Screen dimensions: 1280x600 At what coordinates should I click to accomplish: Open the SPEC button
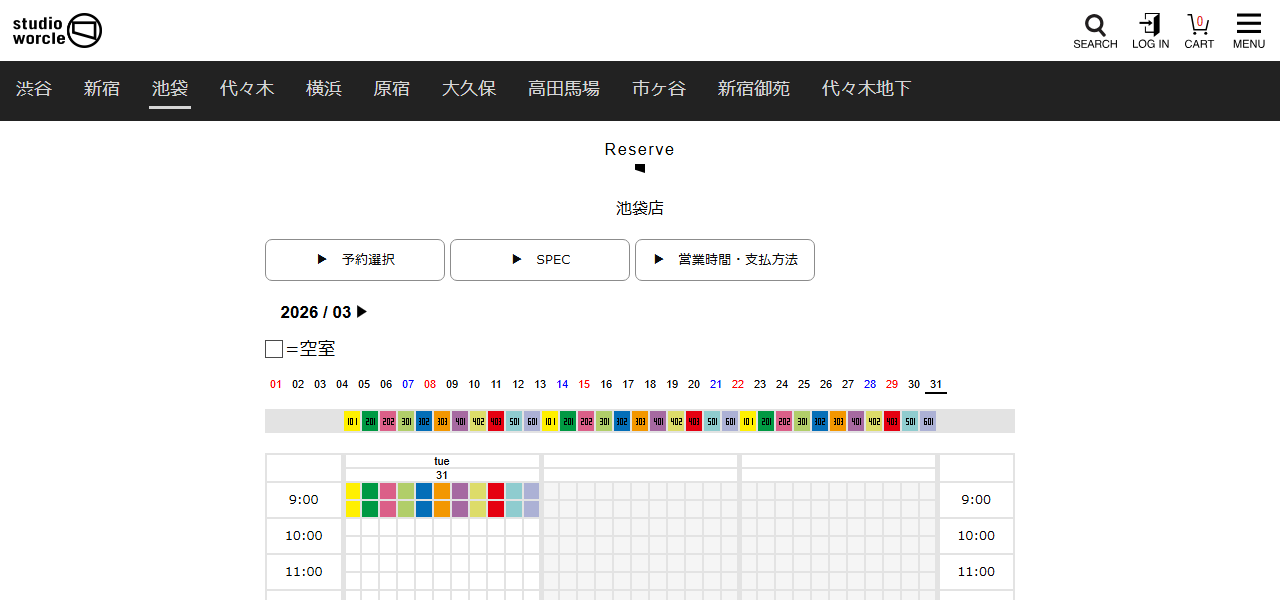tap(540, 259)
